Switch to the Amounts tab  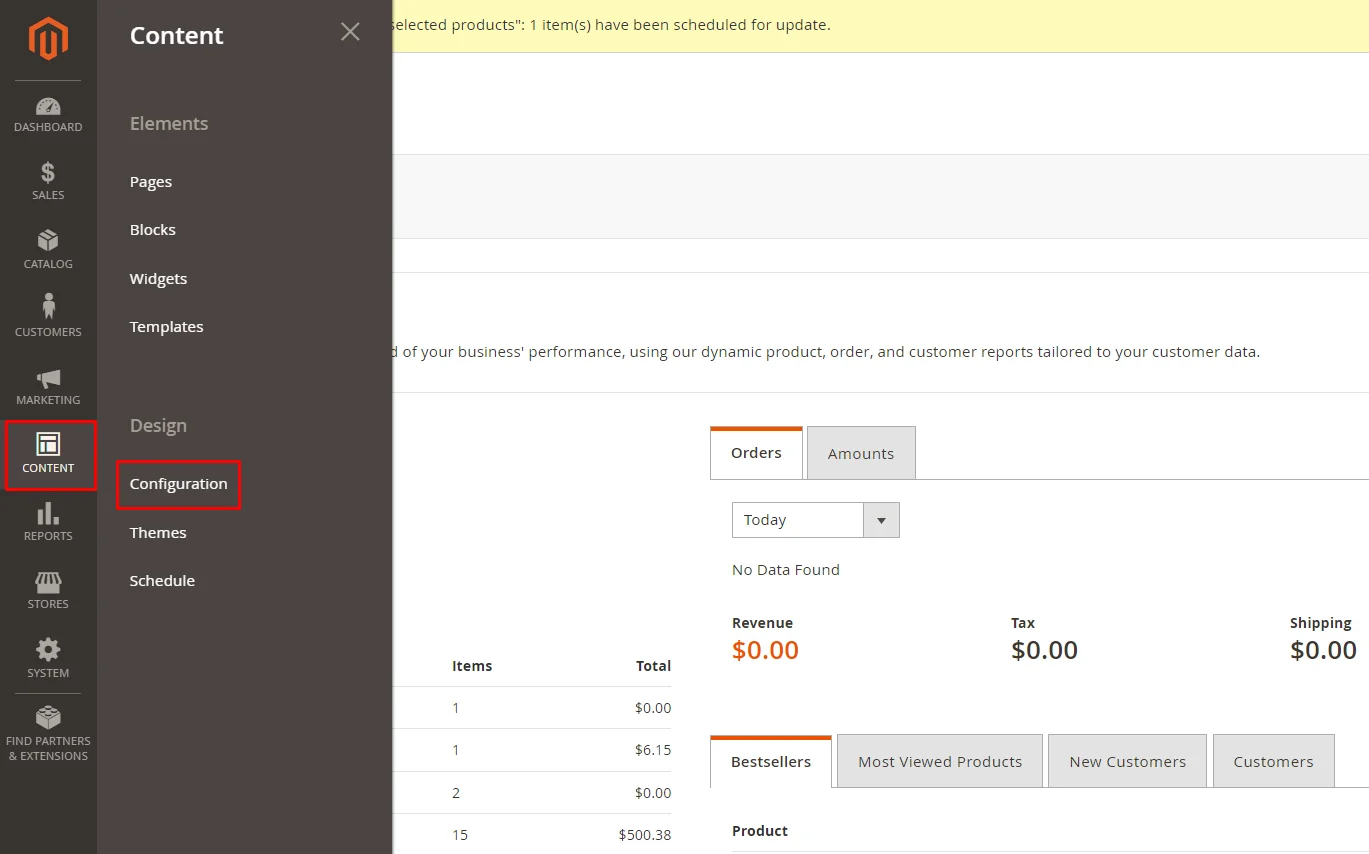860,452
